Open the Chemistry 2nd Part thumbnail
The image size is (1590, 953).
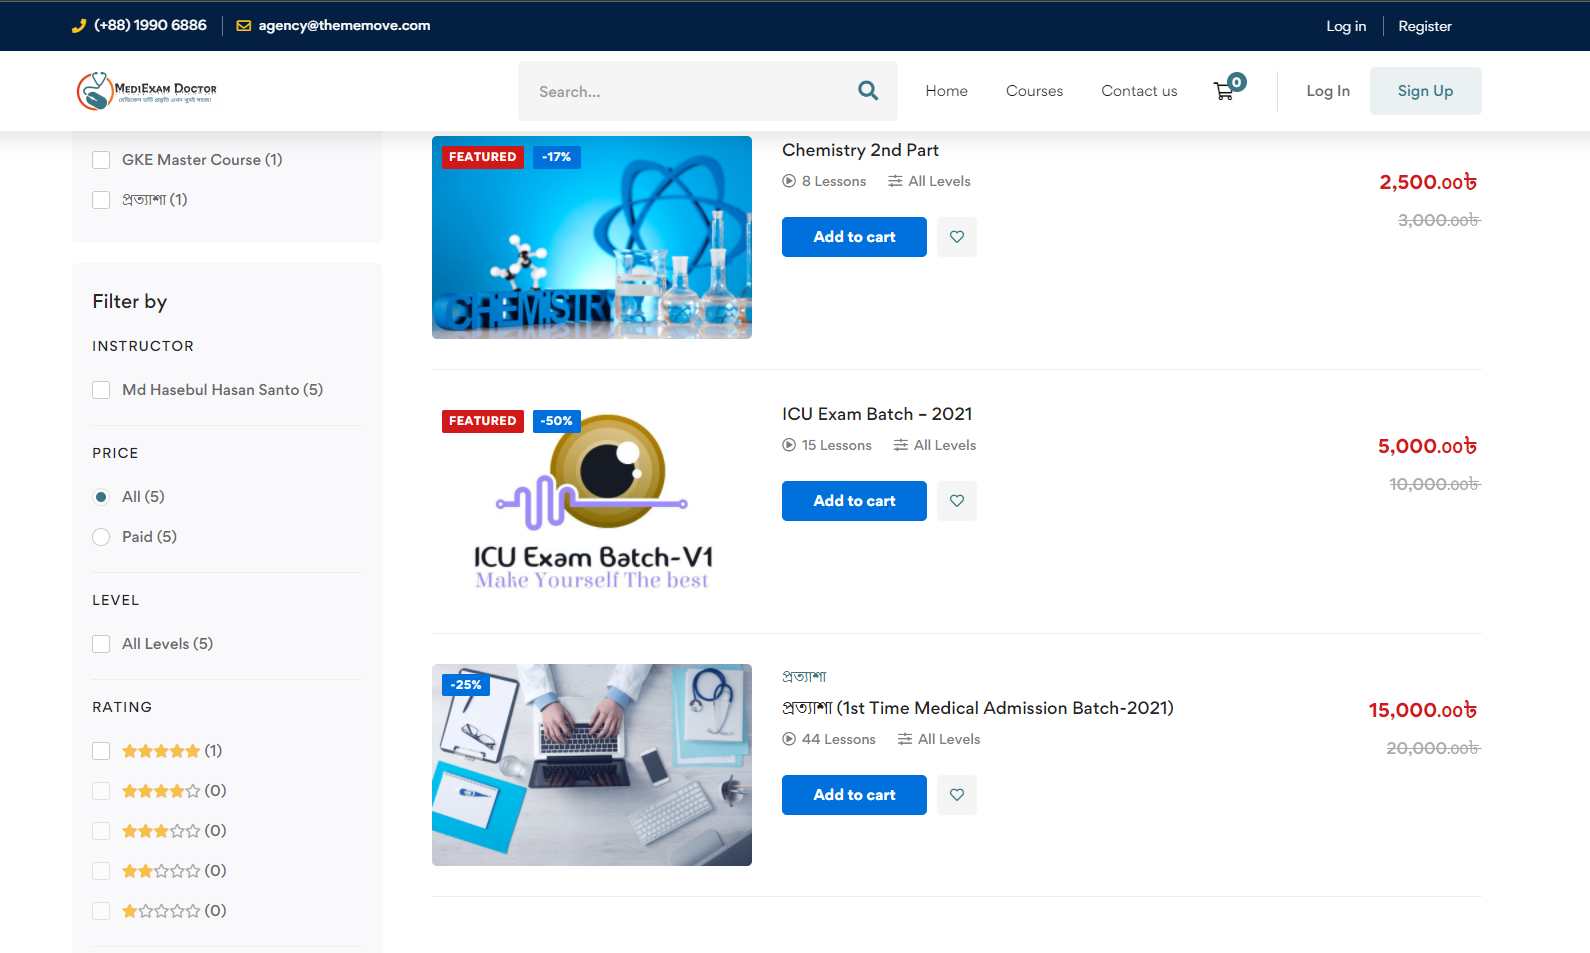(592, 238)
